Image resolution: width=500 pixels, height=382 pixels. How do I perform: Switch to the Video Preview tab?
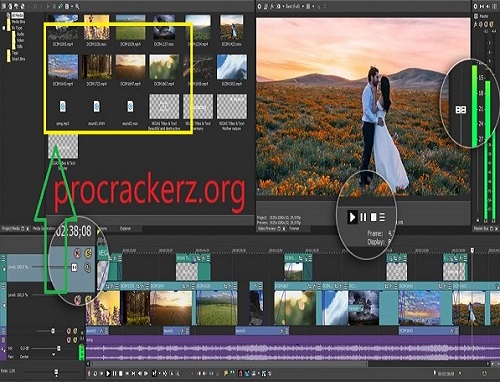[267, 229]
